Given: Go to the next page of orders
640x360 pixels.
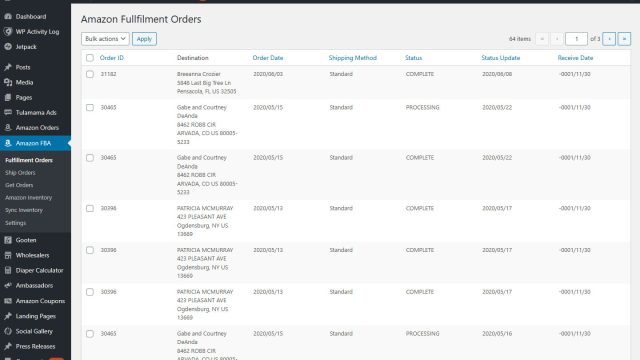Looking at the screenshot, I should click(609, 39).
